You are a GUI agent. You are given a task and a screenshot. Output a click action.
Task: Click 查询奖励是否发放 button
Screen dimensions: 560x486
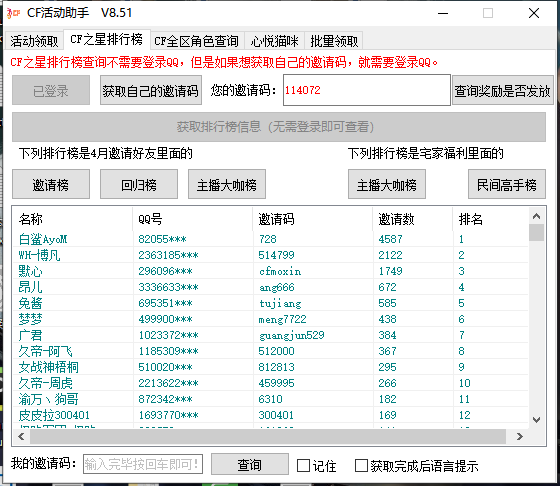pyautogui.click(x=502, y=90)
